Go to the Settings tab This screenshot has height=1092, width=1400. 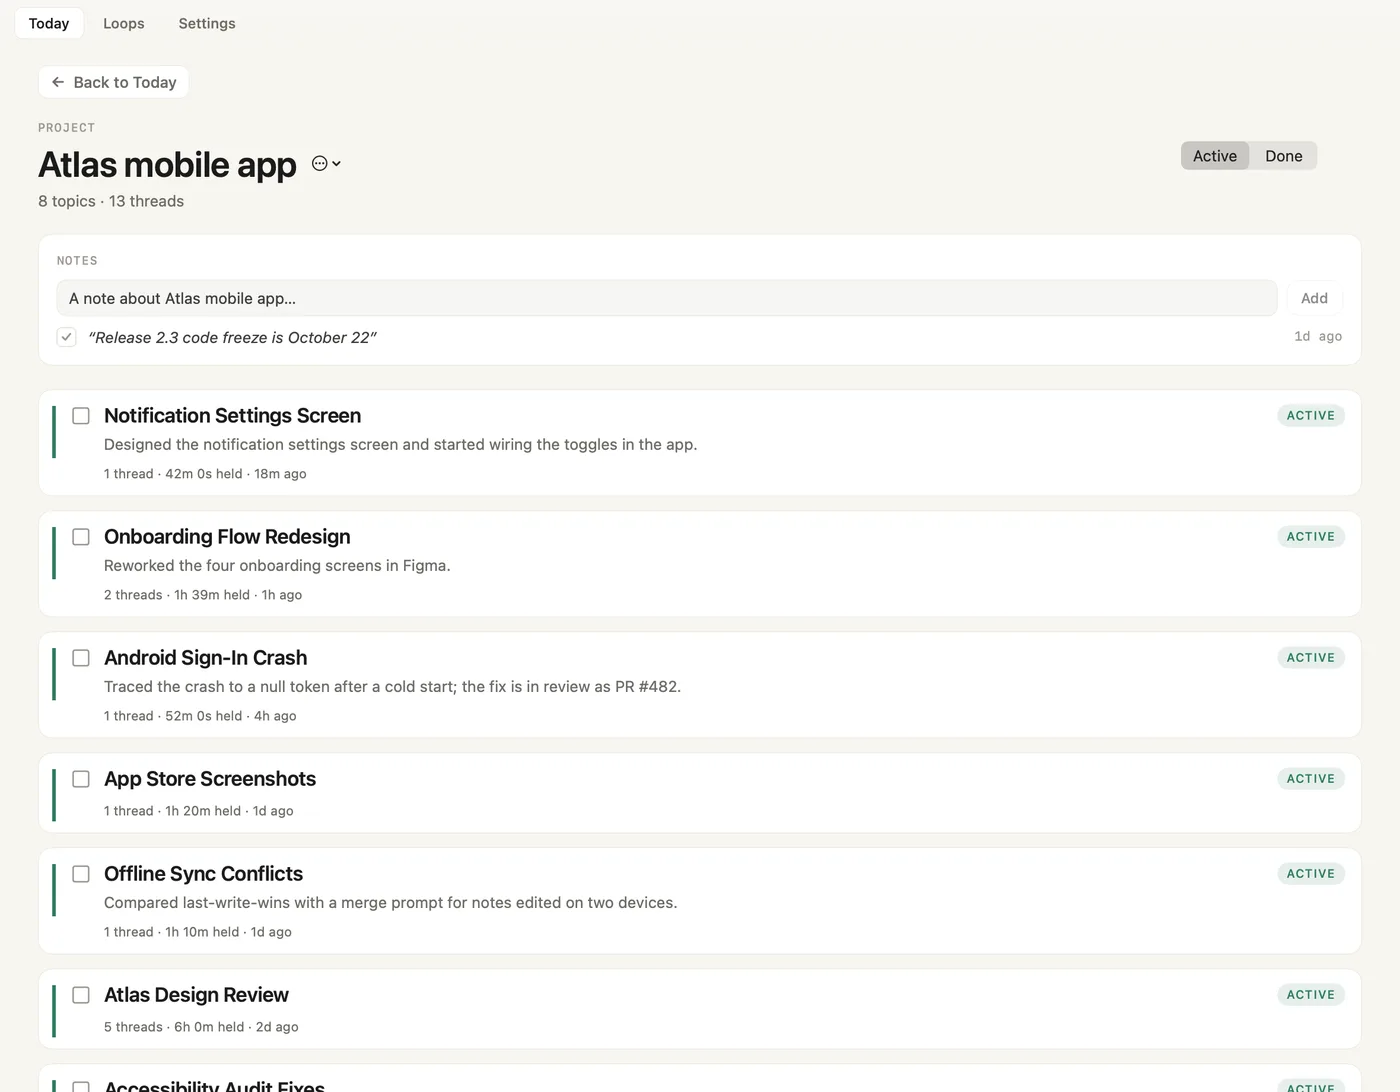pos(207,23)
